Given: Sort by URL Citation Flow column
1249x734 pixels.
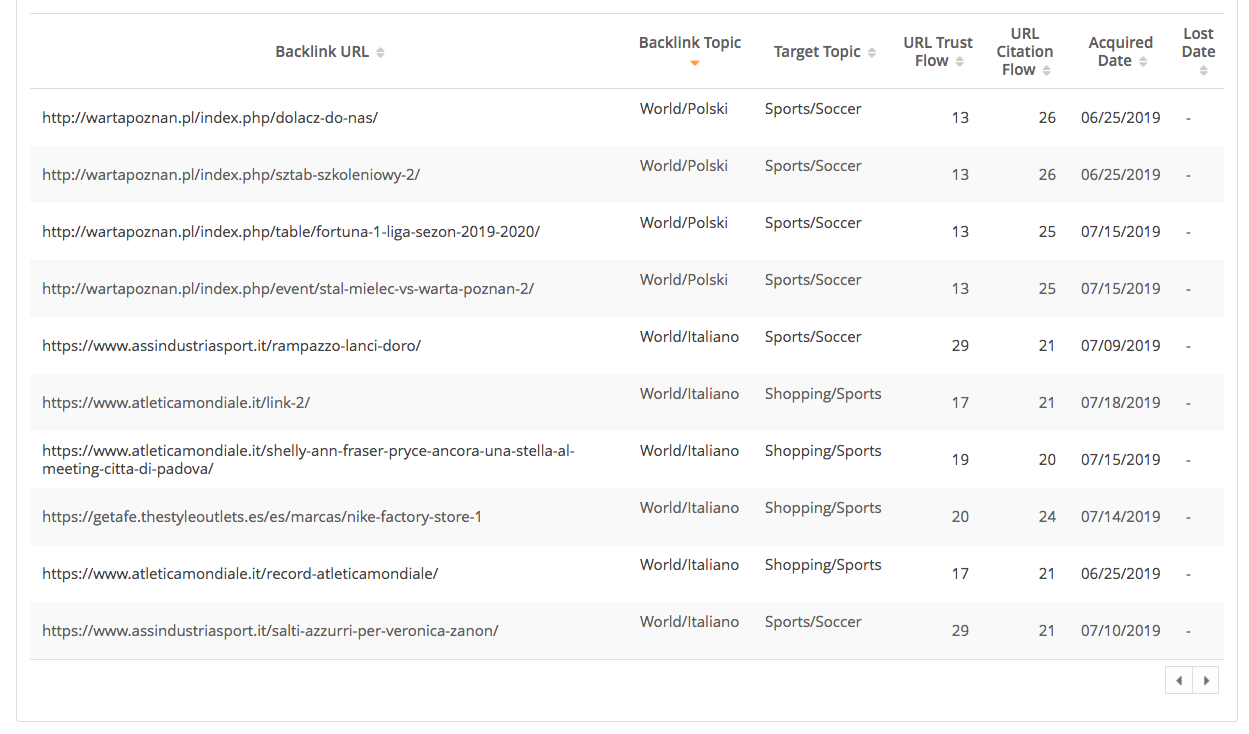Looking at the screenshot, I should (1046, 70).
